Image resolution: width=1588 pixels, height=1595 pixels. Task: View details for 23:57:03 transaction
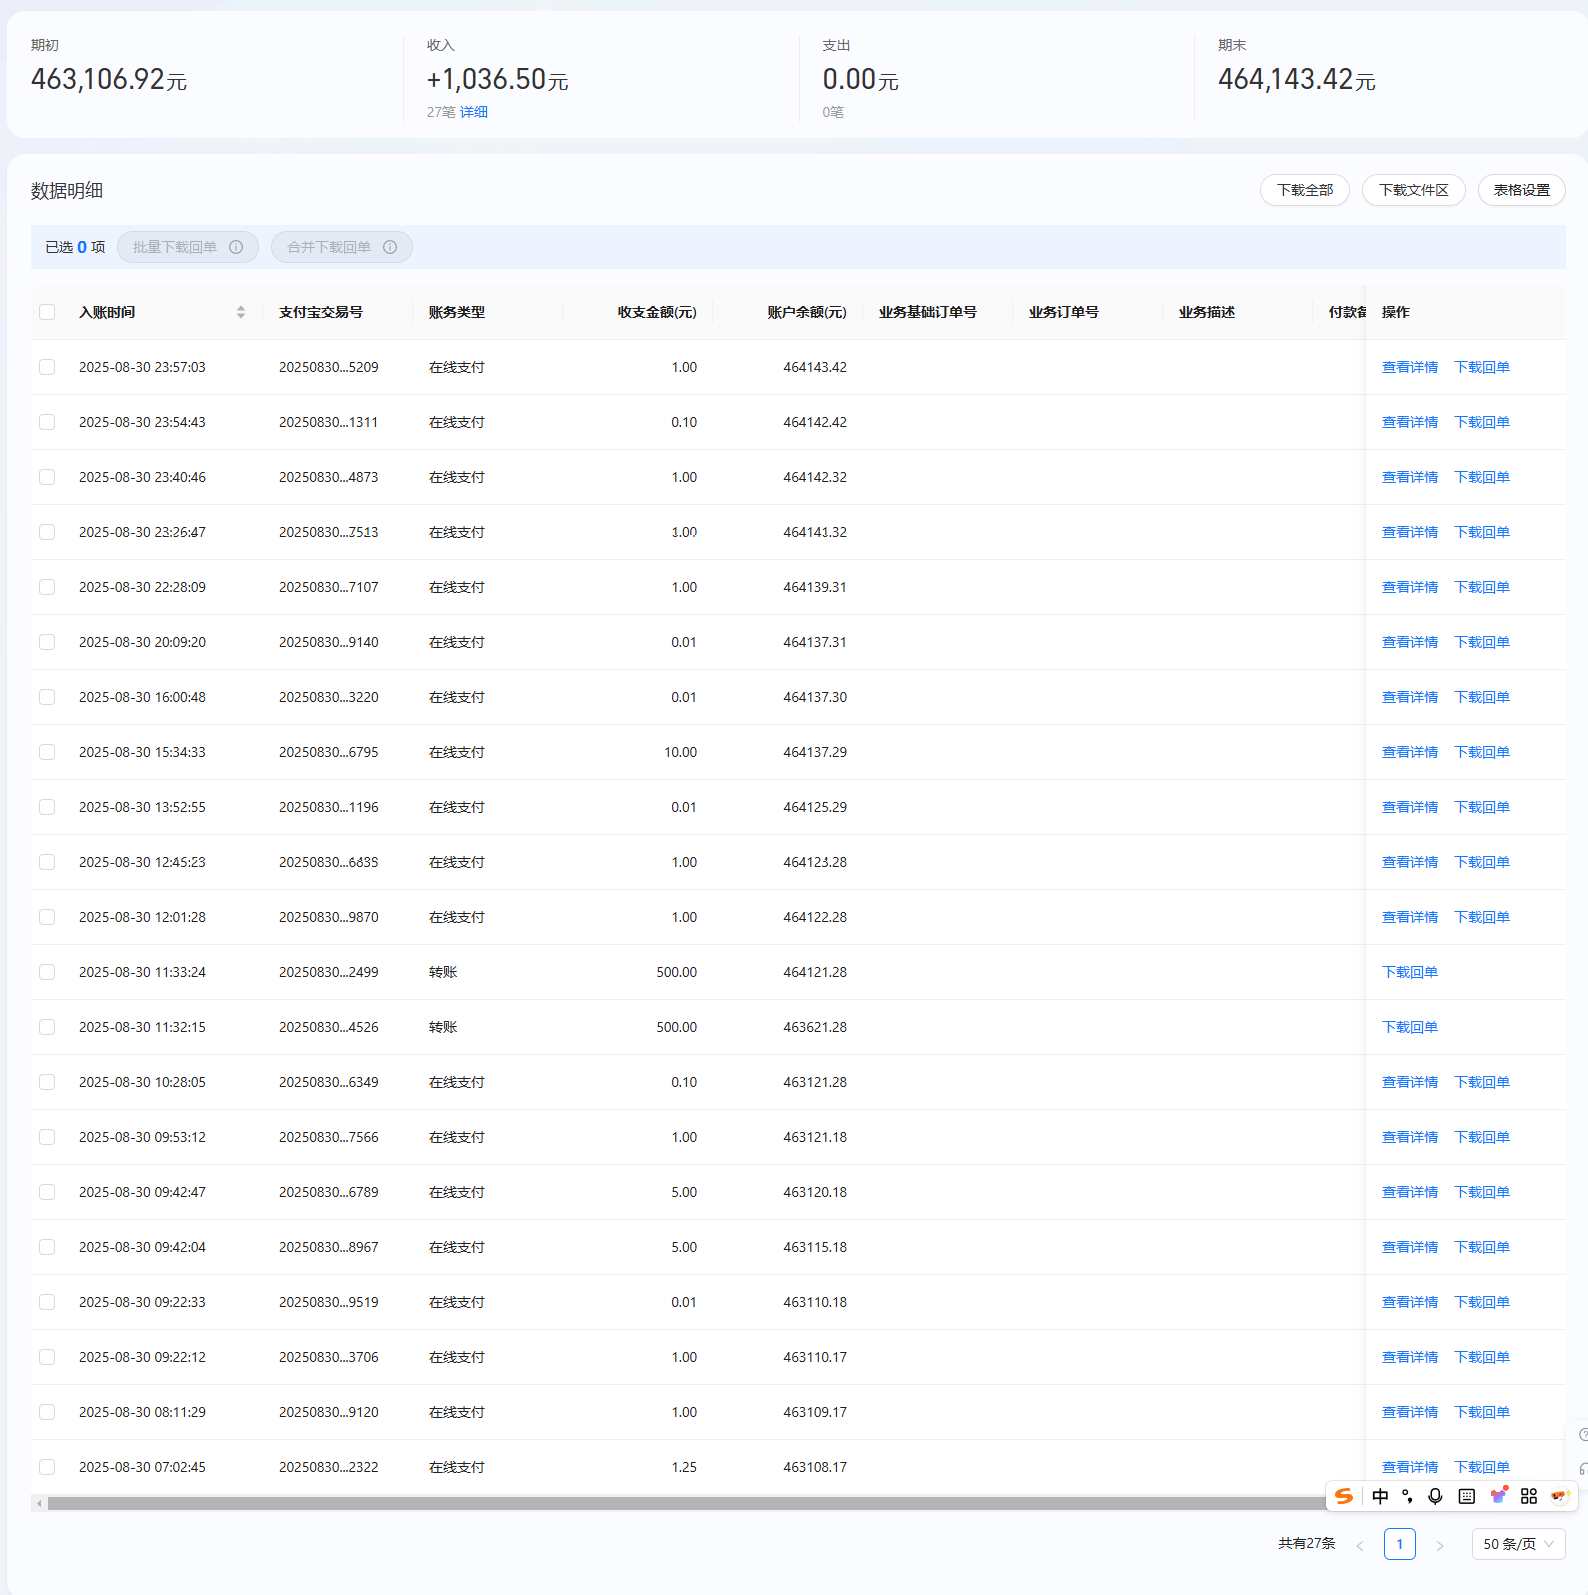(x=1410, y=367)
